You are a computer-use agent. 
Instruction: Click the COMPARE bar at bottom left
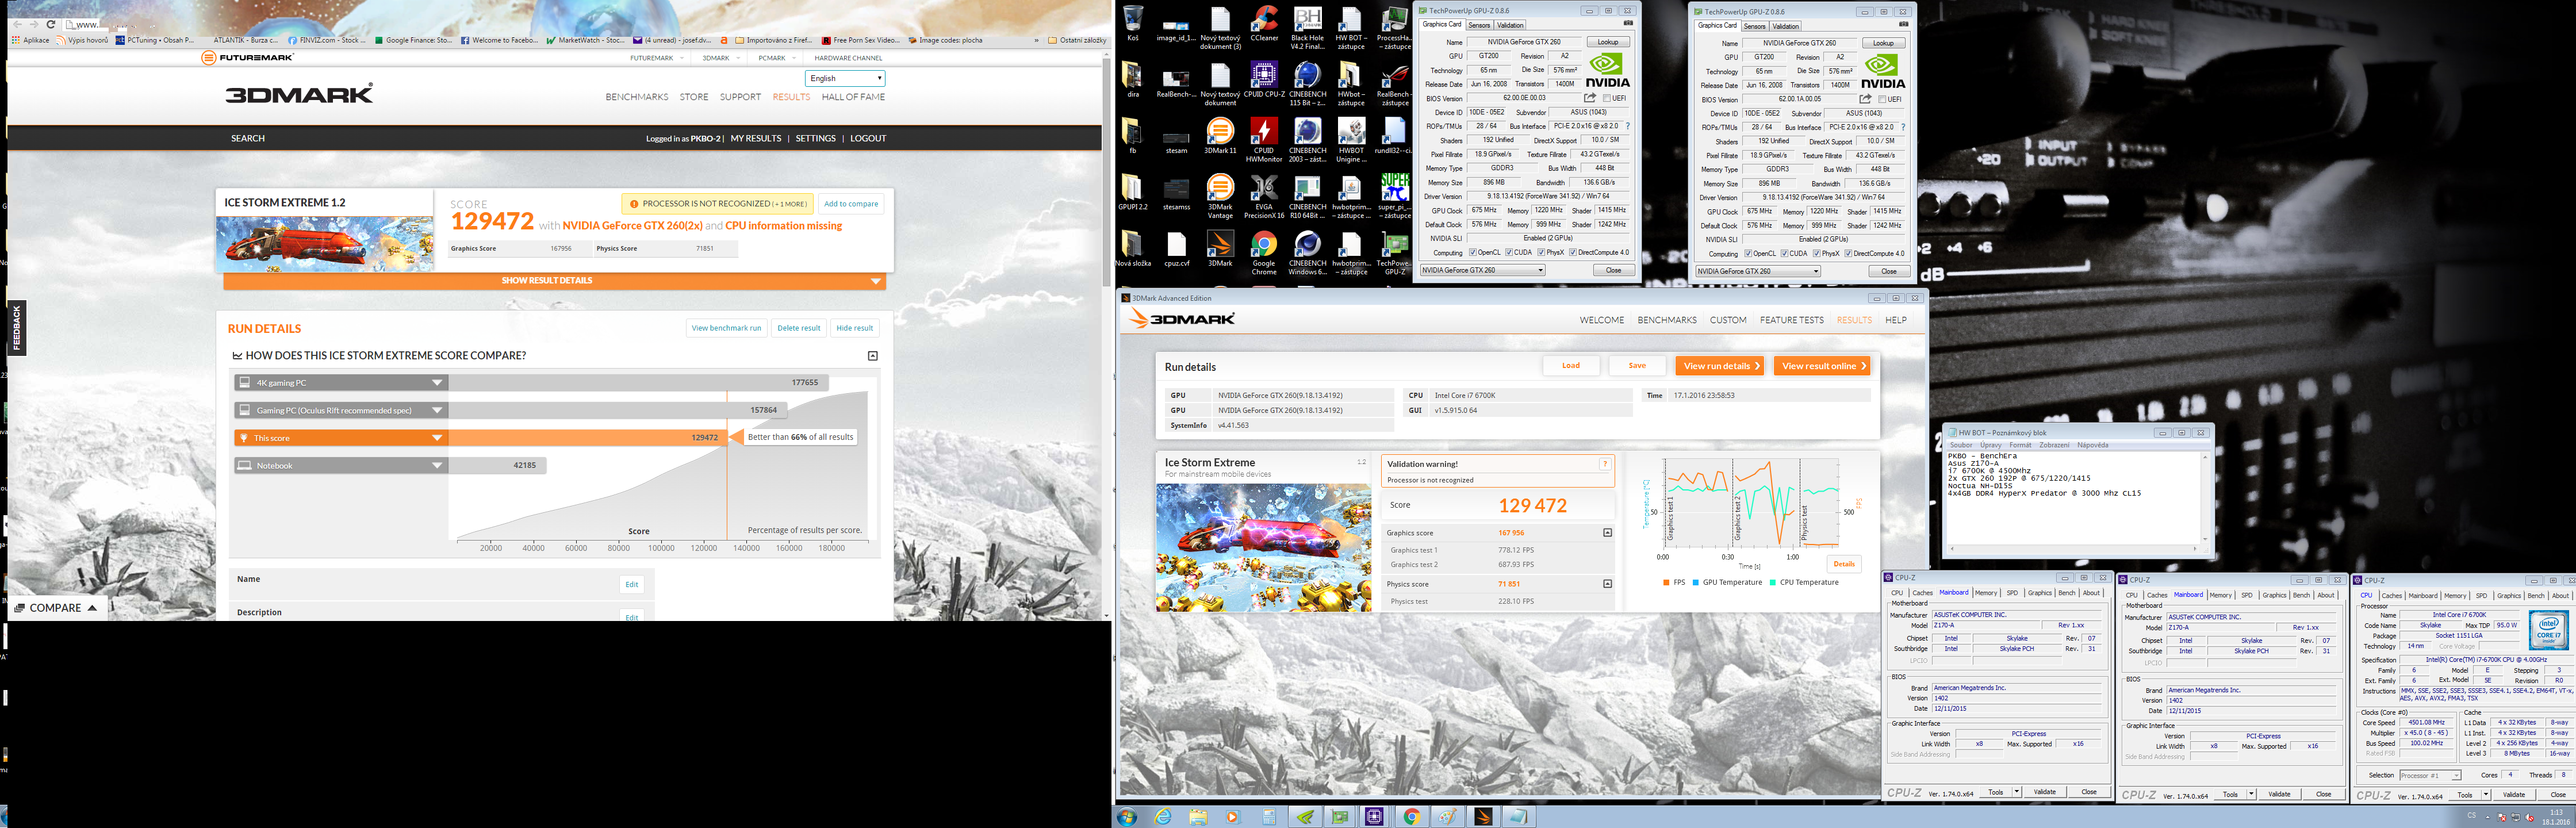[x=58, y=608]
